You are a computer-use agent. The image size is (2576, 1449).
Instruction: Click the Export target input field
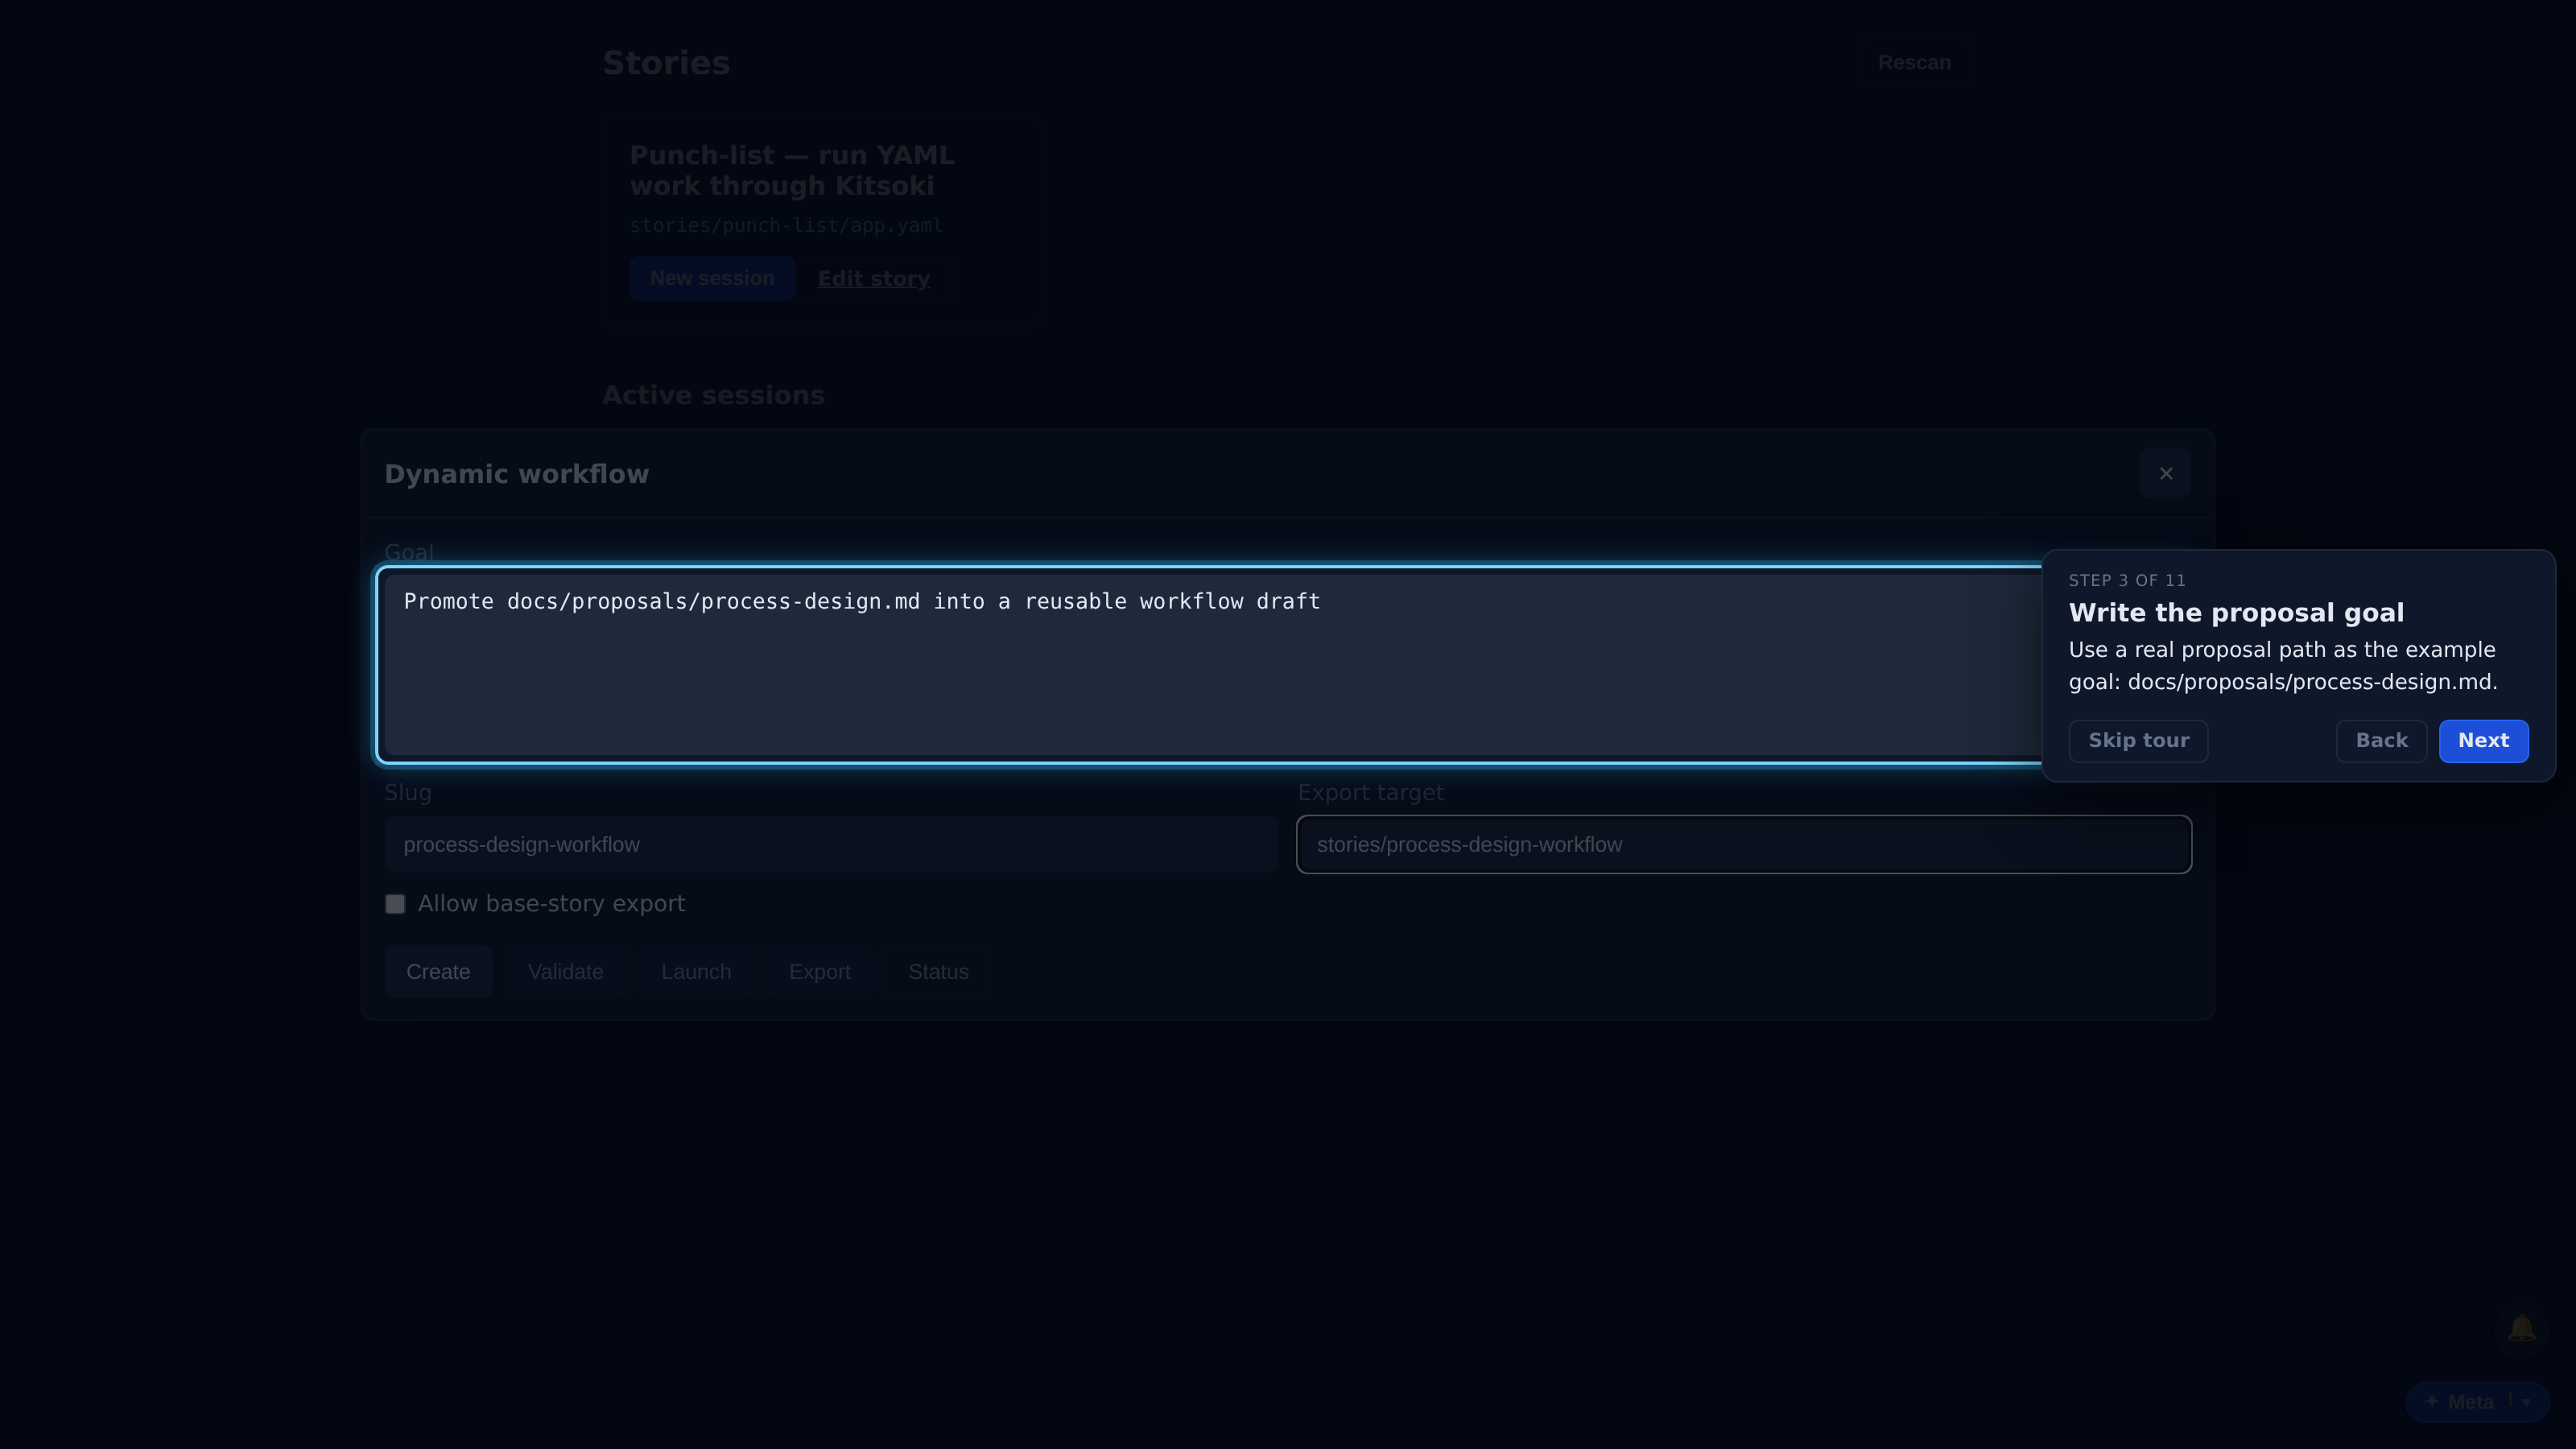[1744, 845]
